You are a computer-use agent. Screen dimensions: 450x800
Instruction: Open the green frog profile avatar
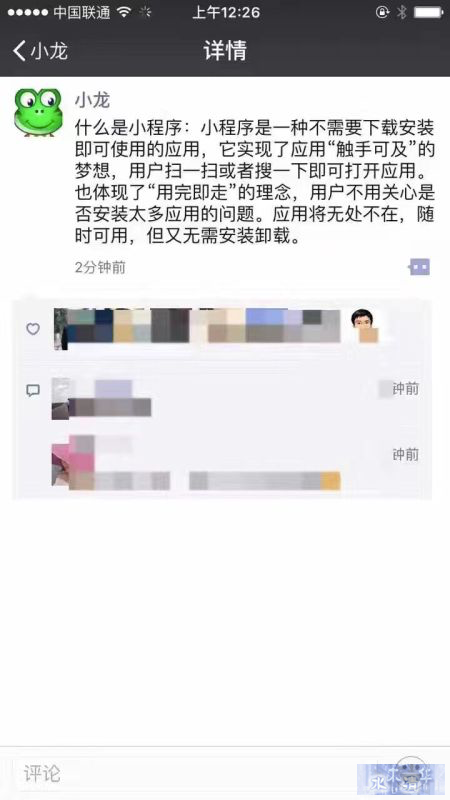(38, 113)
